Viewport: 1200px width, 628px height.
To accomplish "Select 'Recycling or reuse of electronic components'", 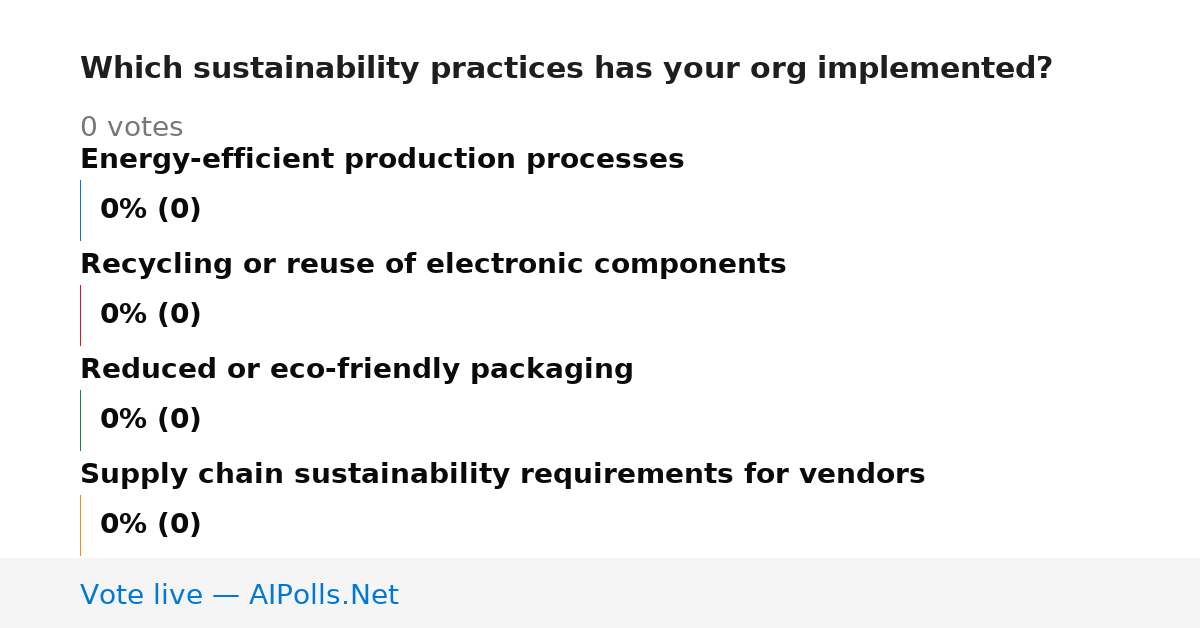I will [433, 265].
